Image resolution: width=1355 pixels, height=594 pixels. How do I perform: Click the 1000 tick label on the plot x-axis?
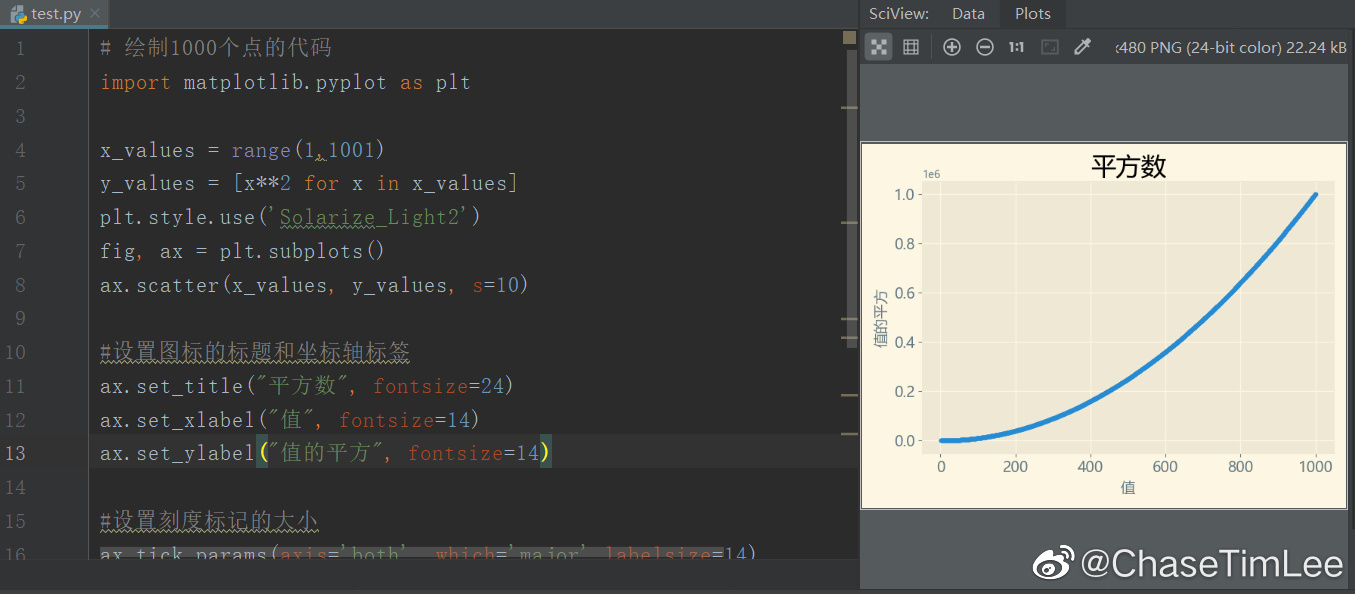point(1316,466)
